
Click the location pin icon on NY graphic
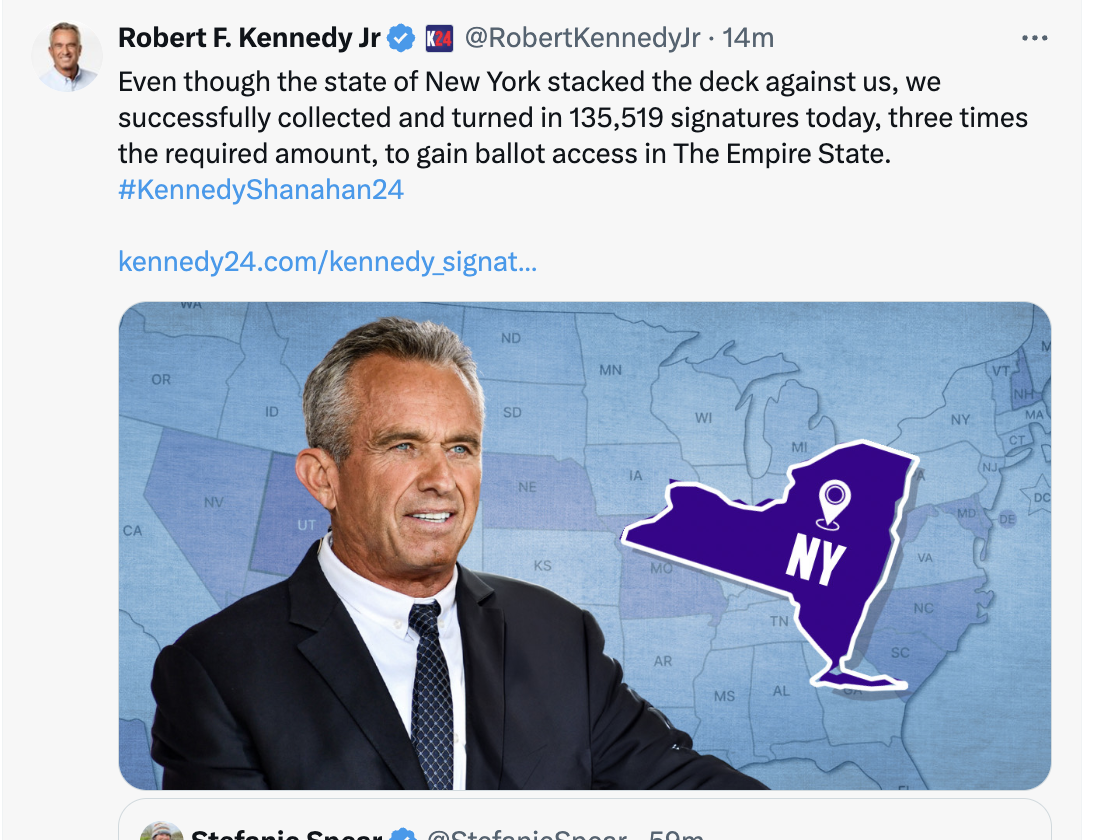point(834,504)
